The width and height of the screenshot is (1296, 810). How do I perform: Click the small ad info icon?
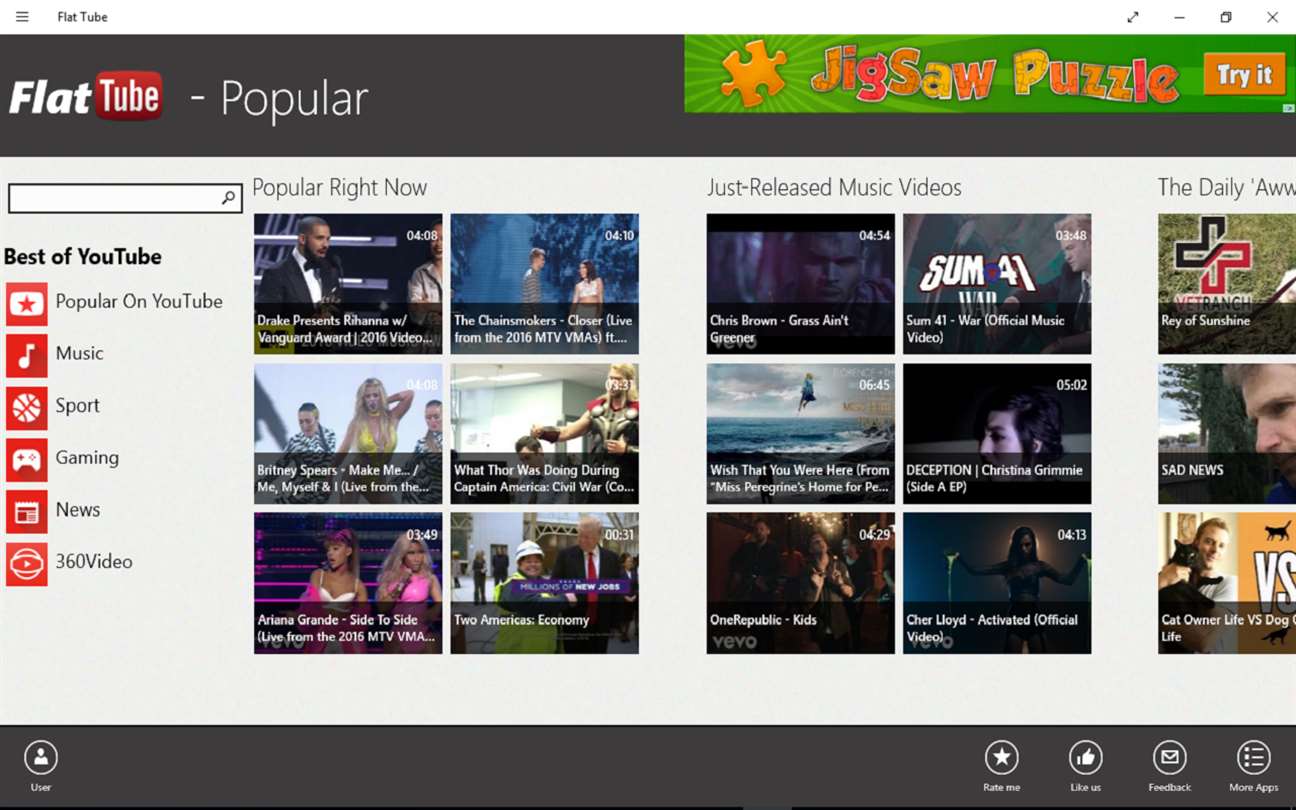coord(1289,108)
